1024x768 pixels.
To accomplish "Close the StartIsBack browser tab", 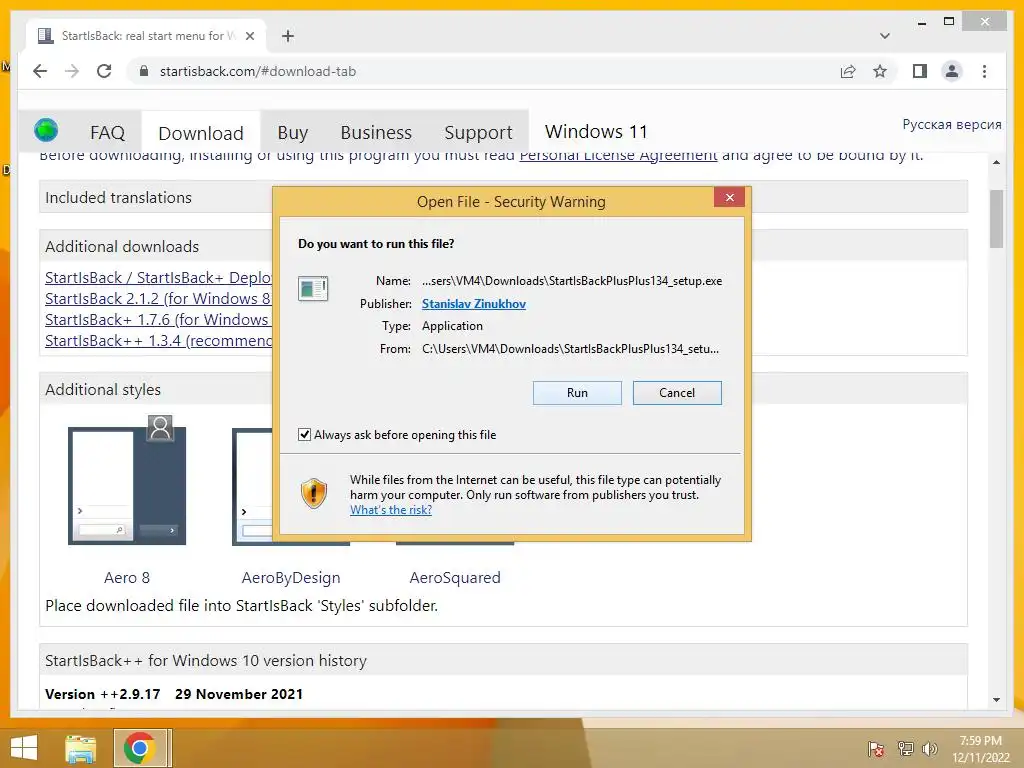I will coord(249,36).
